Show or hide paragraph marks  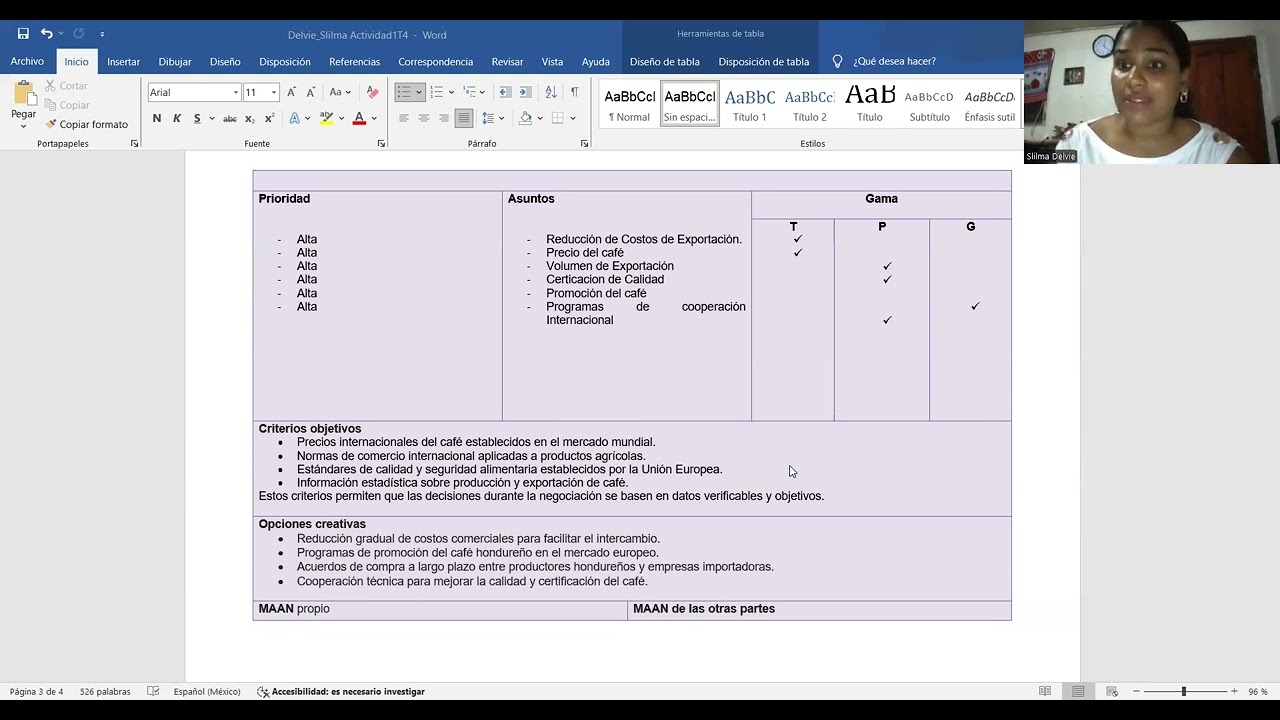coord(574,92)
